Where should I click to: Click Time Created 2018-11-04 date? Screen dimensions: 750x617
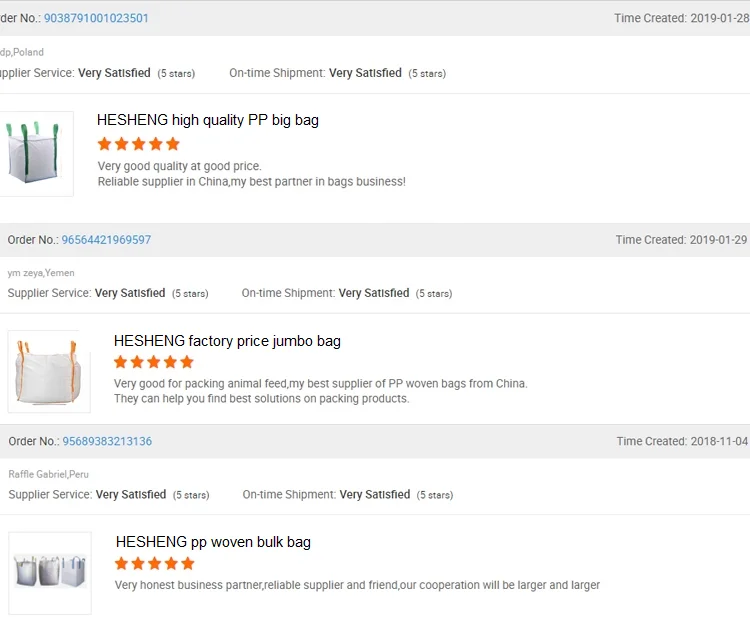coord(718,441)
